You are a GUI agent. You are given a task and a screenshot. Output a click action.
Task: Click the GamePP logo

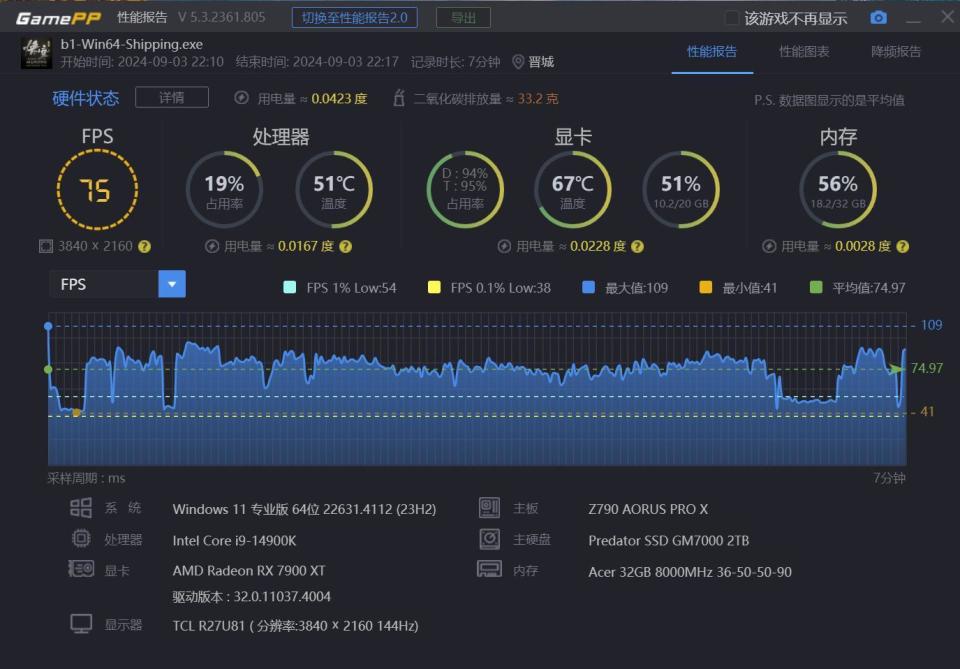pyautogui.click(x=58, y=18)
